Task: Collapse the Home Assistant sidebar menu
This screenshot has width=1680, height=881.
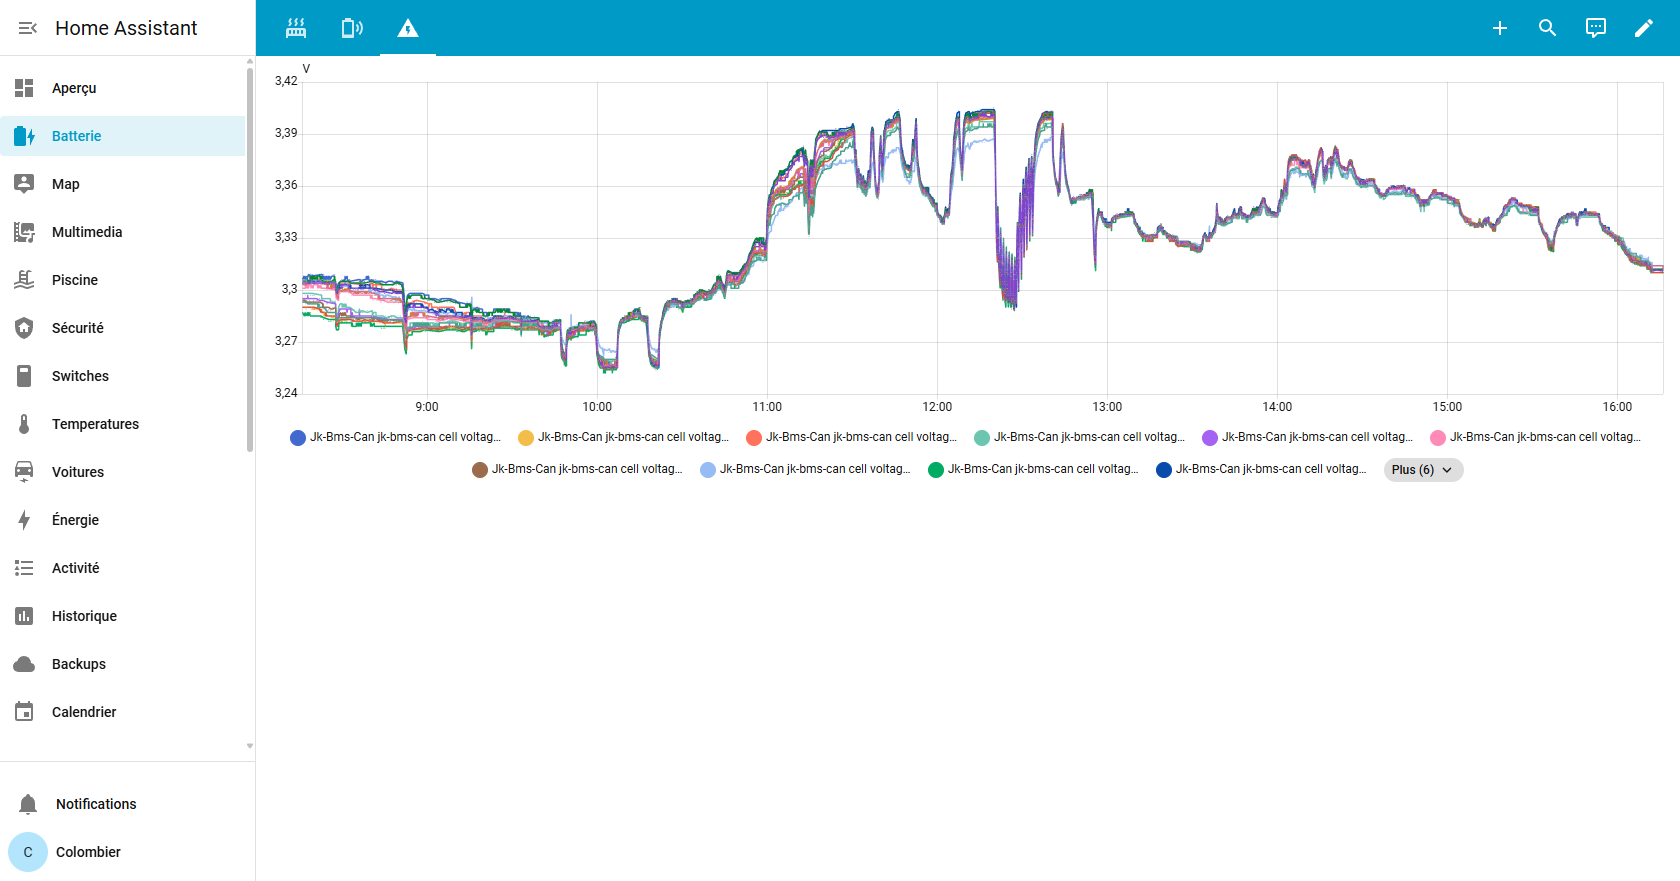Action: pos(27,28)
